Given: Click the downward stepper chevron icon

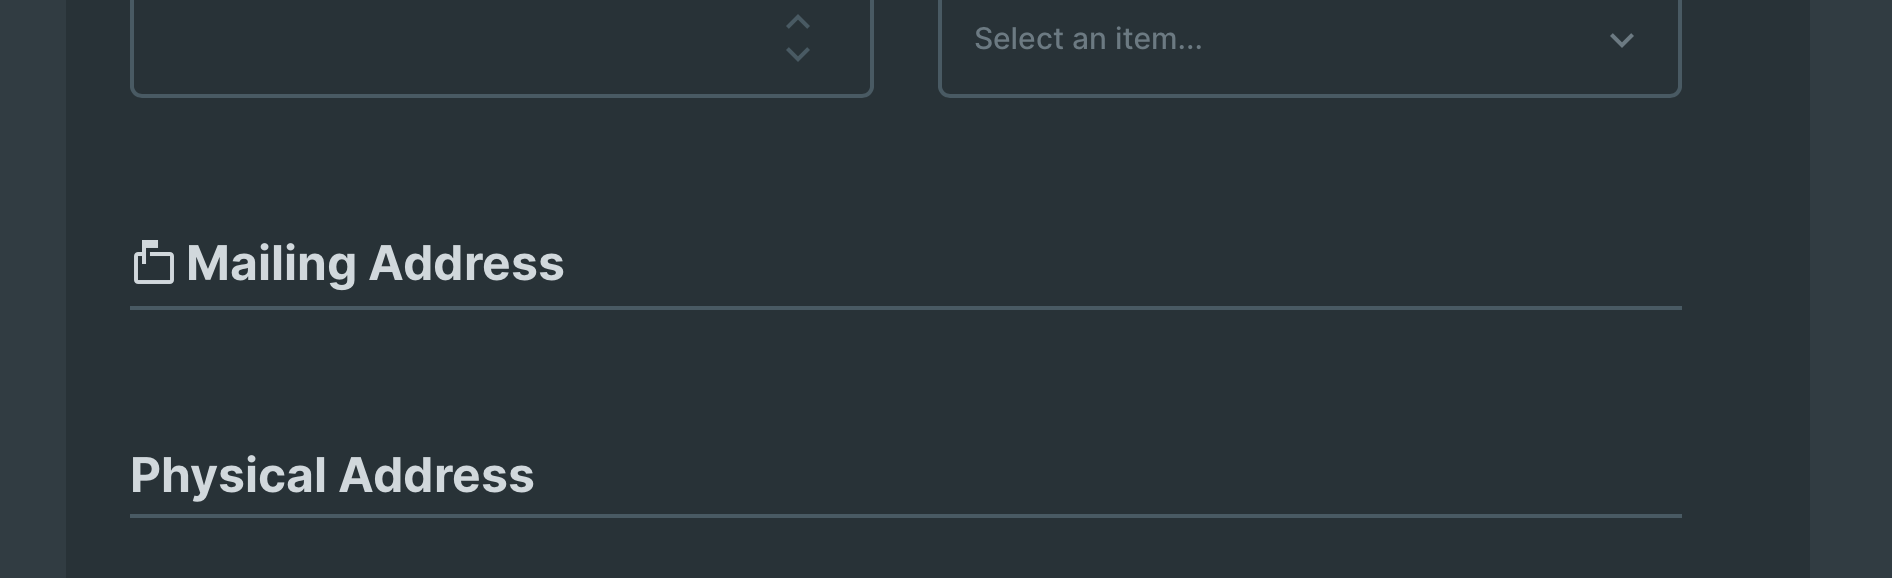Looking at the screenshot, I should pos(797,56).
